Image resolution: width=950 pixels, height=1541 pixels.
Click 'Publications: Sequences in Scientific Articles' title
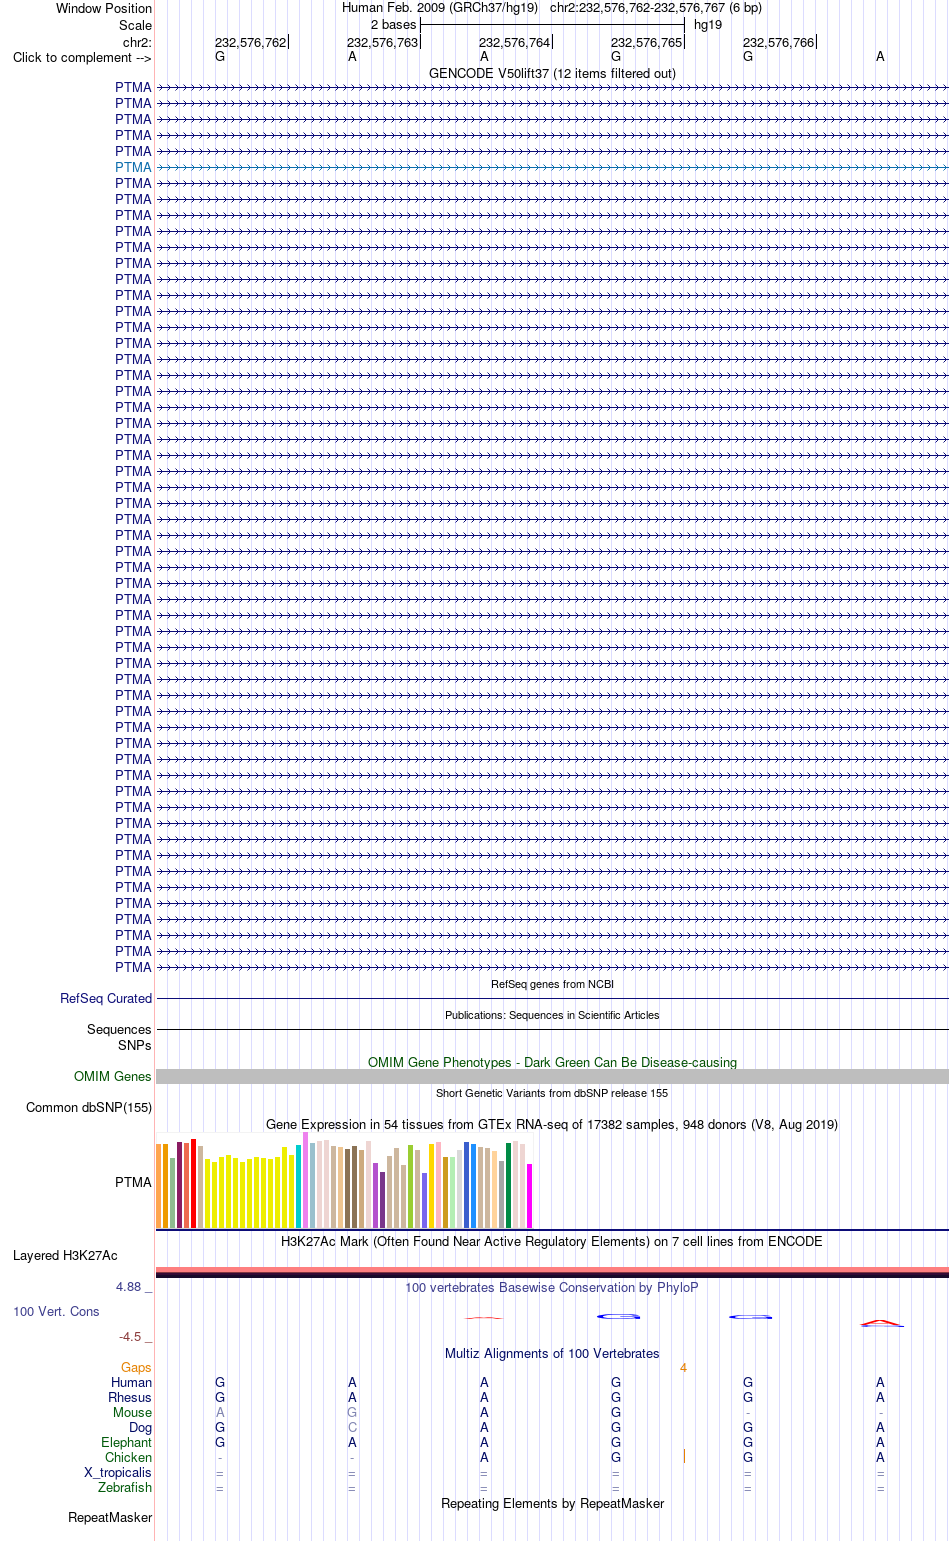tap(552, 1015)
